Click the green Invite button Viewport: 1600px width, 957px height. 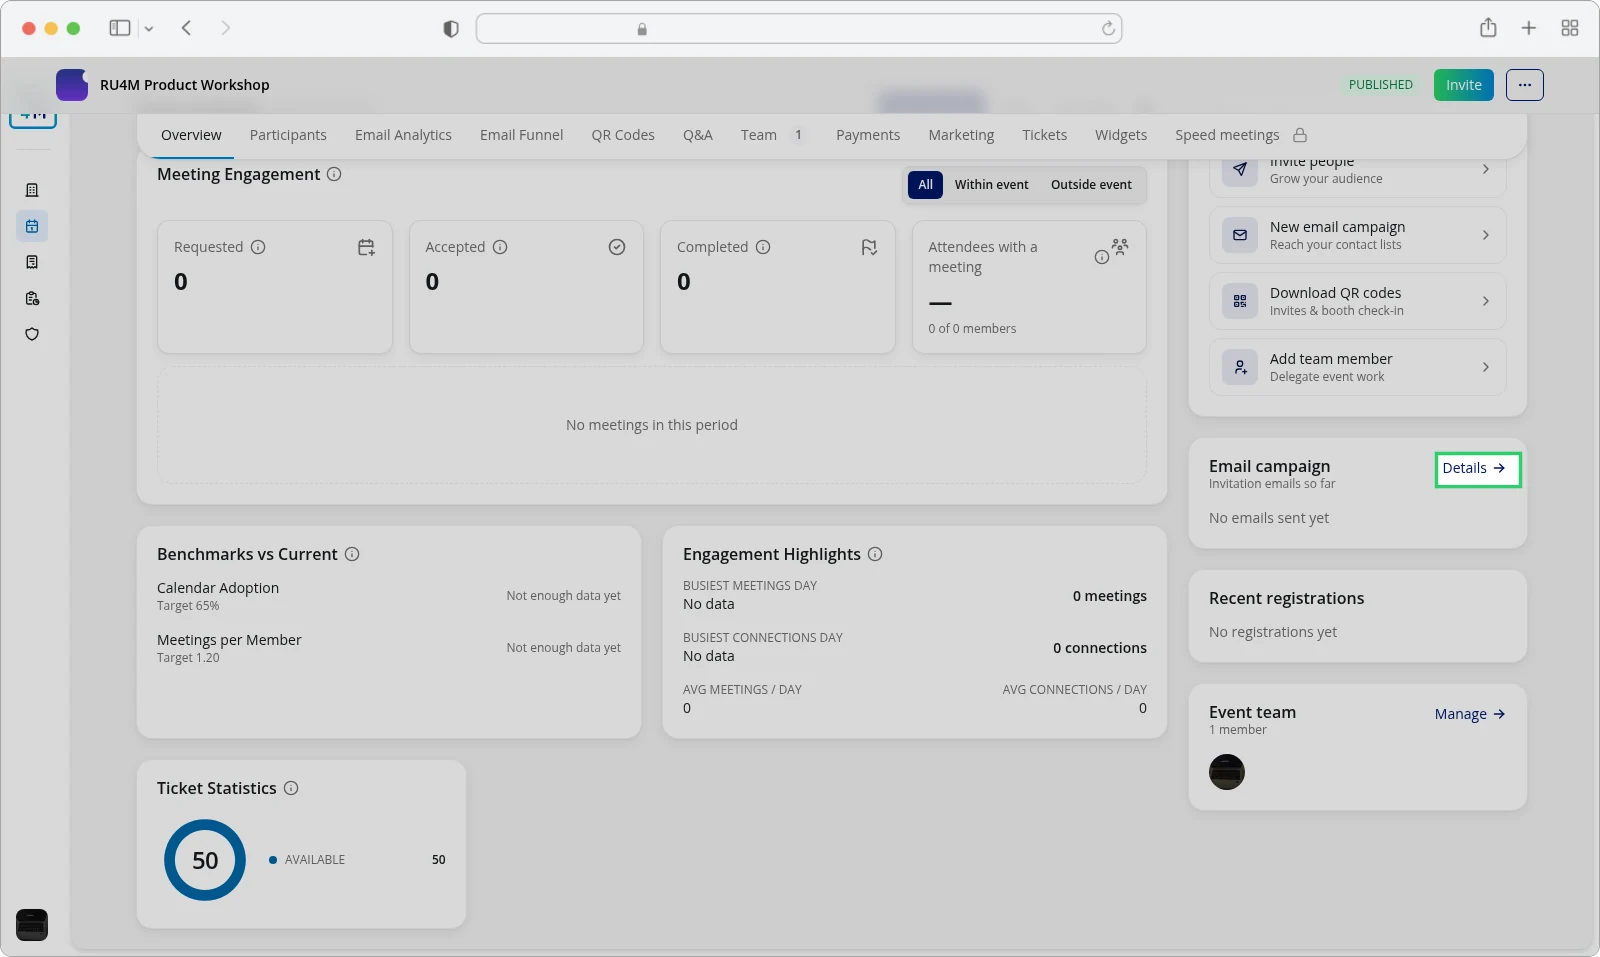1464,85
